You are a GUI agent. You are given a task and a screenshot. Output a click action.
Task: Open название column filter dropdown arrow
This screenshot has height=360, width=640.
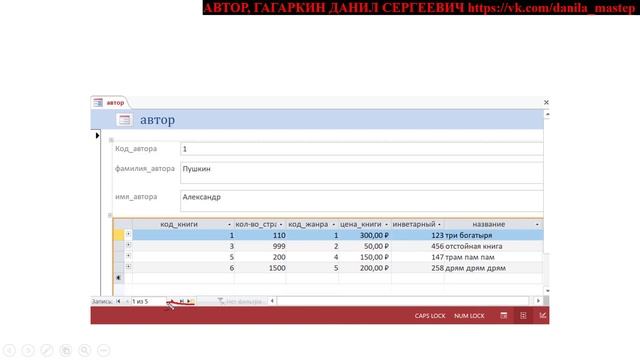[537, 224]
